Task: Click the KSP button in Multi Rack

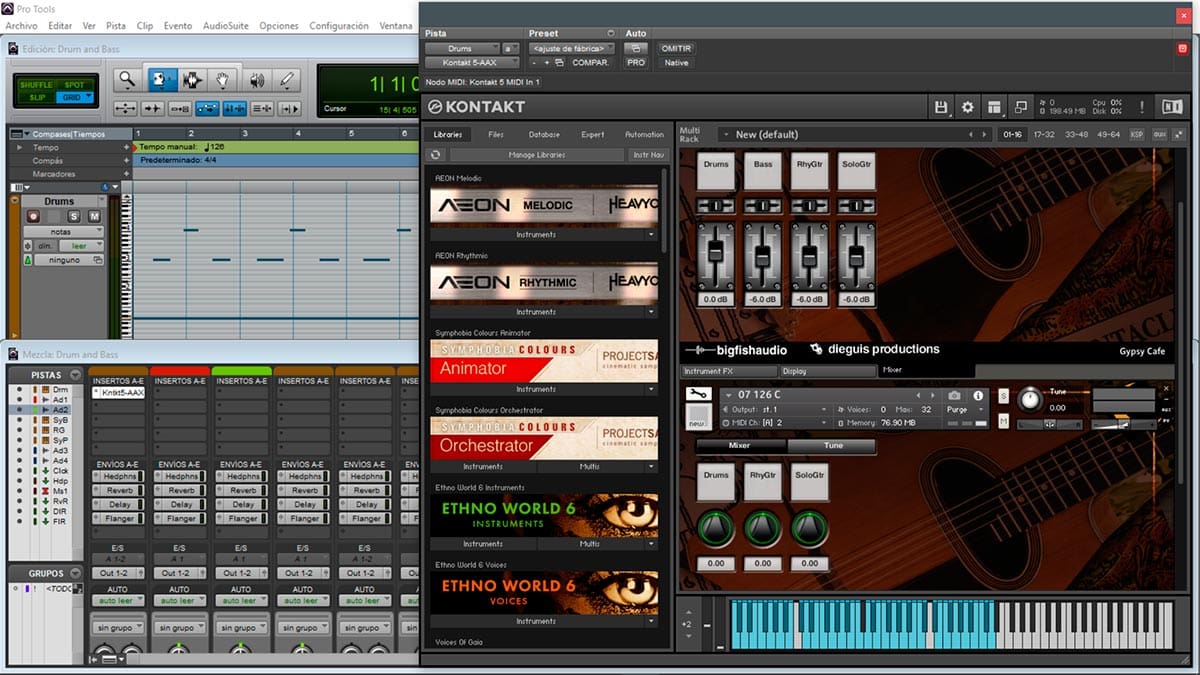Action: (1138, 134)
